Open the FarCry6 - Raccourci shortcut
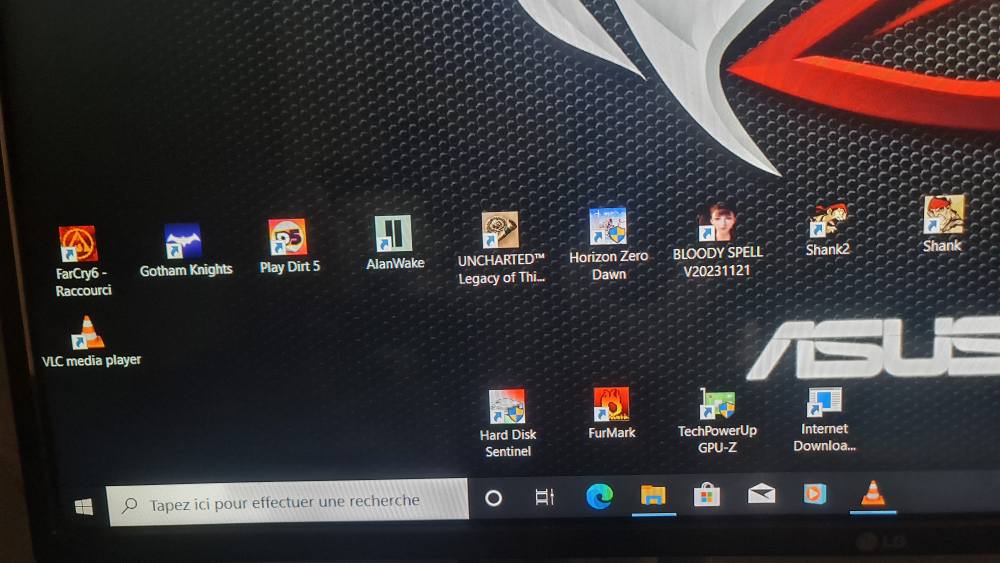Screen dimensions: 1000x563 [79, 243]
